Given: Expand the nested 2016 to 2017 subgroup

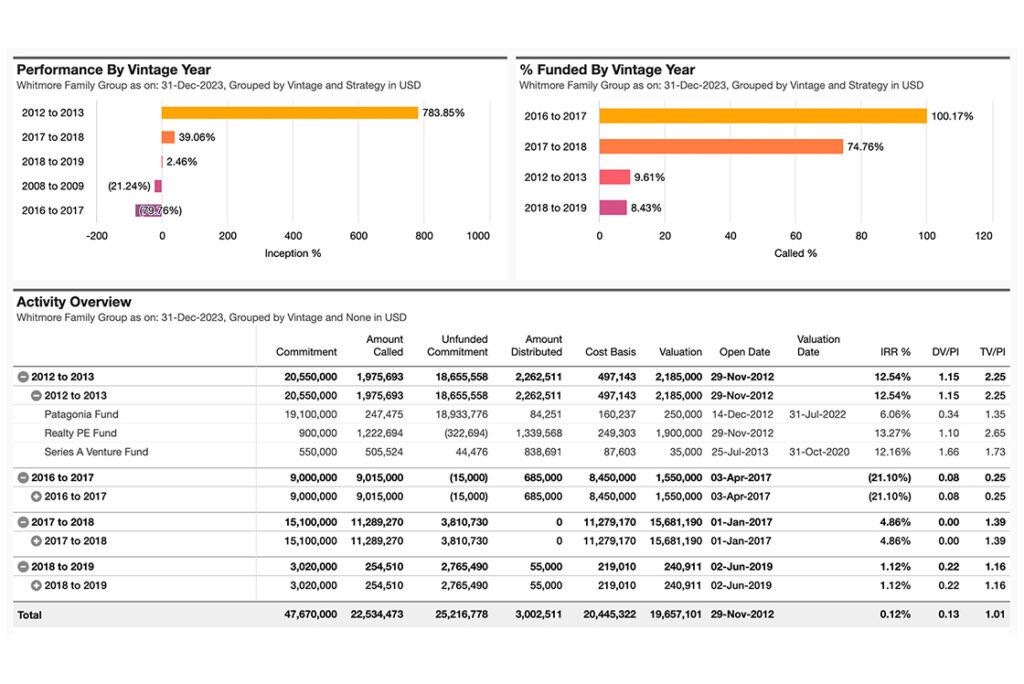Looking at the screenshot, I should [36, 496].
